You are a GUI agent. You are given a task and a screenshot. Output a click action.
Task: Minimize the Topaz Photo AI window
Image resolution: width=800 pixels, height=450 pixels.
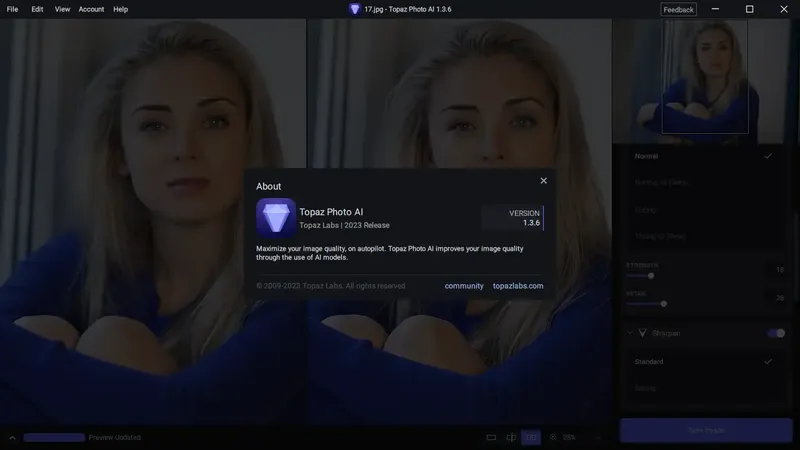pos(715,9)
